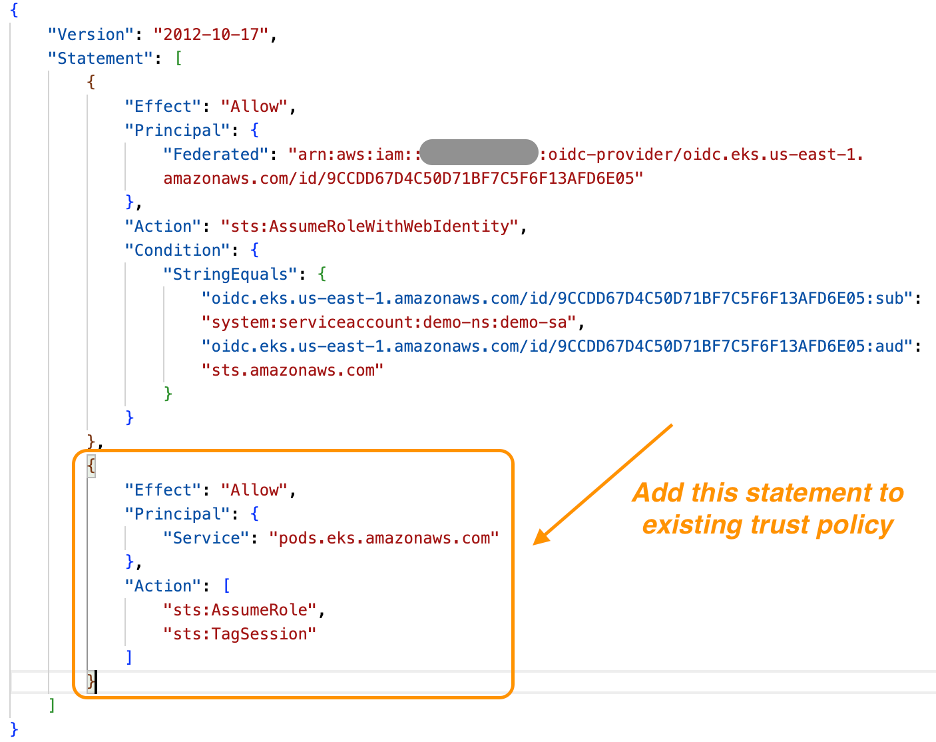Click the "Version" key in the policy

pyautogui.click(x=91, y=35)
